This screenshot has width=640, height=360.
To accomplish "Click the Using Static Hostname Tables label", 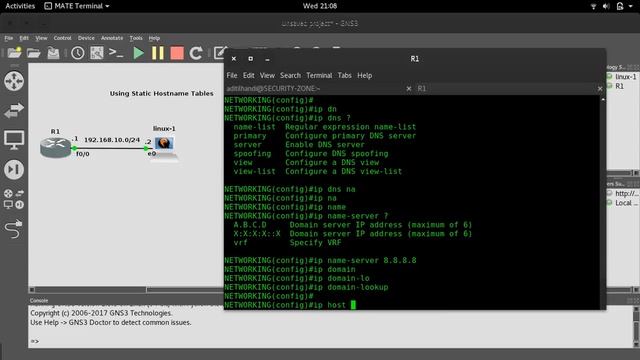I will click(x=162, y=93).
